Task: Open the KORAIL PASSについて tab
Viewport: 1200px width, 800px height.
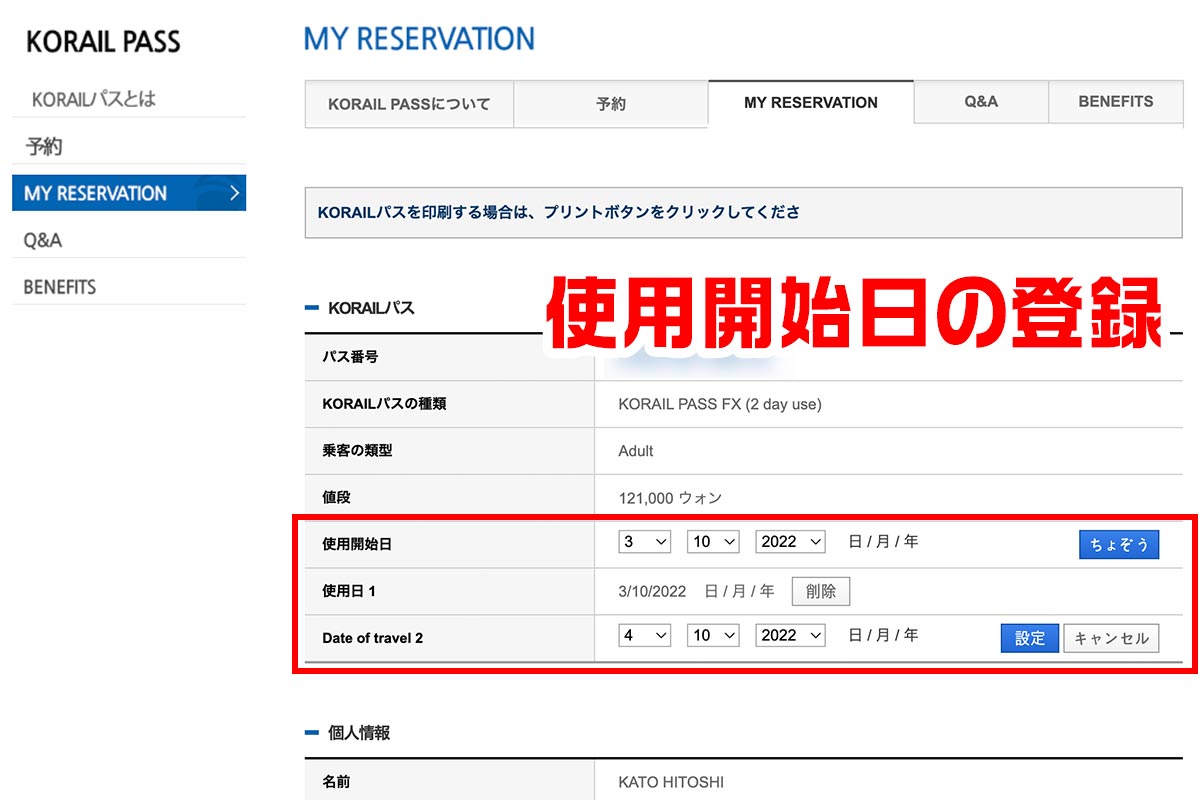Action: [409, 104]
